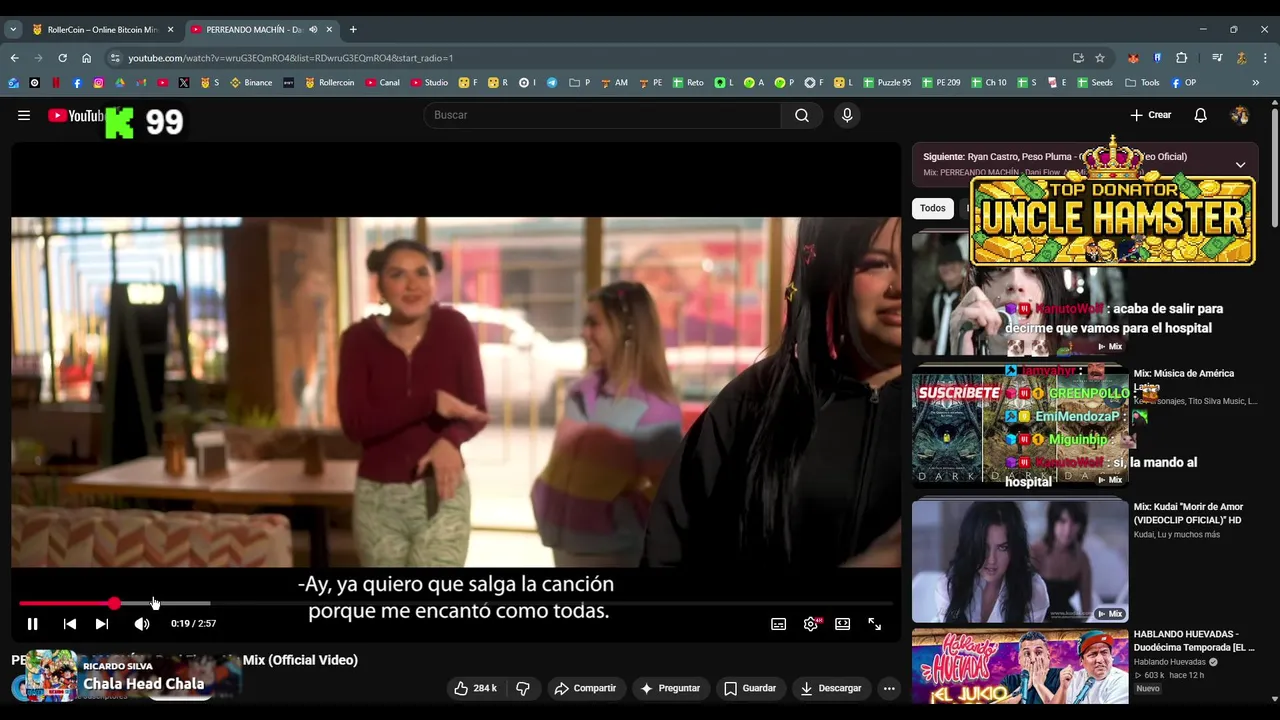This screenshot has width=1280, height=720.
Task: Start voice search with the microphone
Action: [x=847, y=115]
